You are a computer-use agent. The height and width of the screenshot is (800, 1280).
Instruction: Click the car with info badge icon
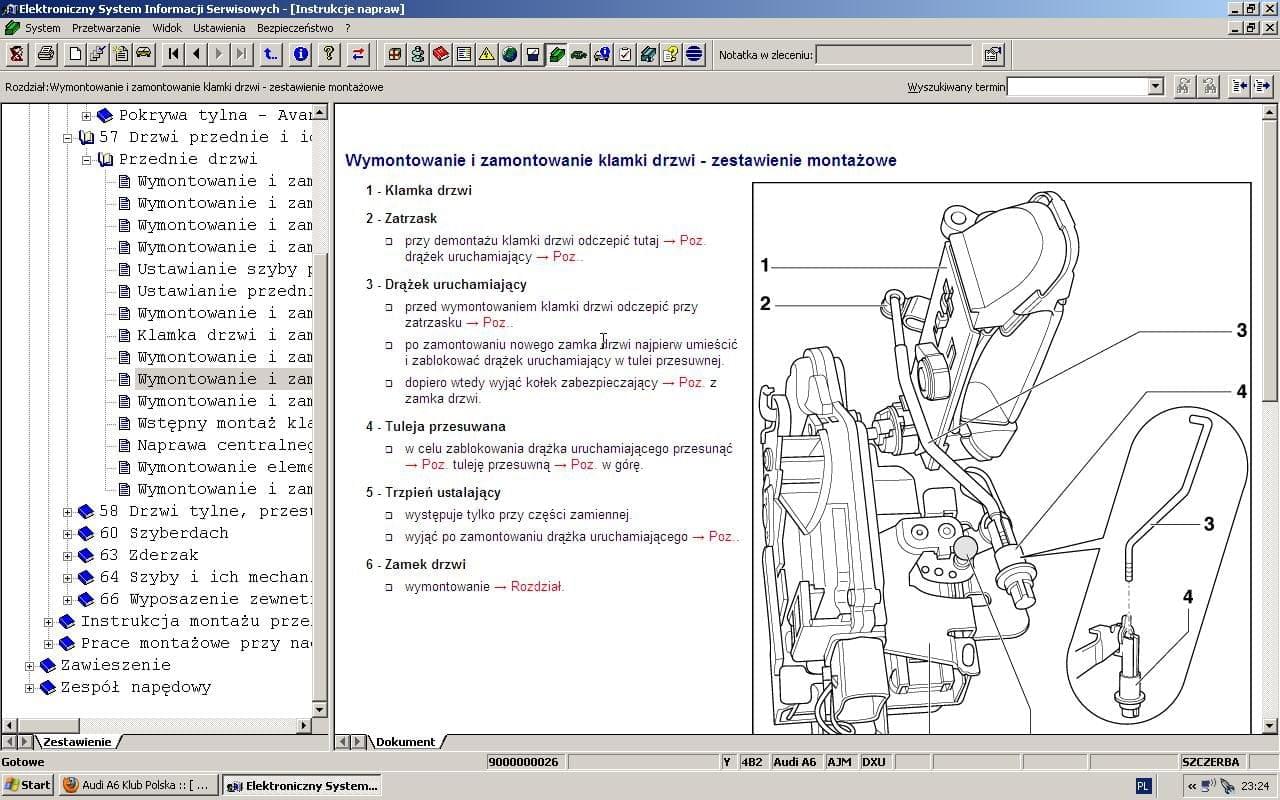[602, 54]
